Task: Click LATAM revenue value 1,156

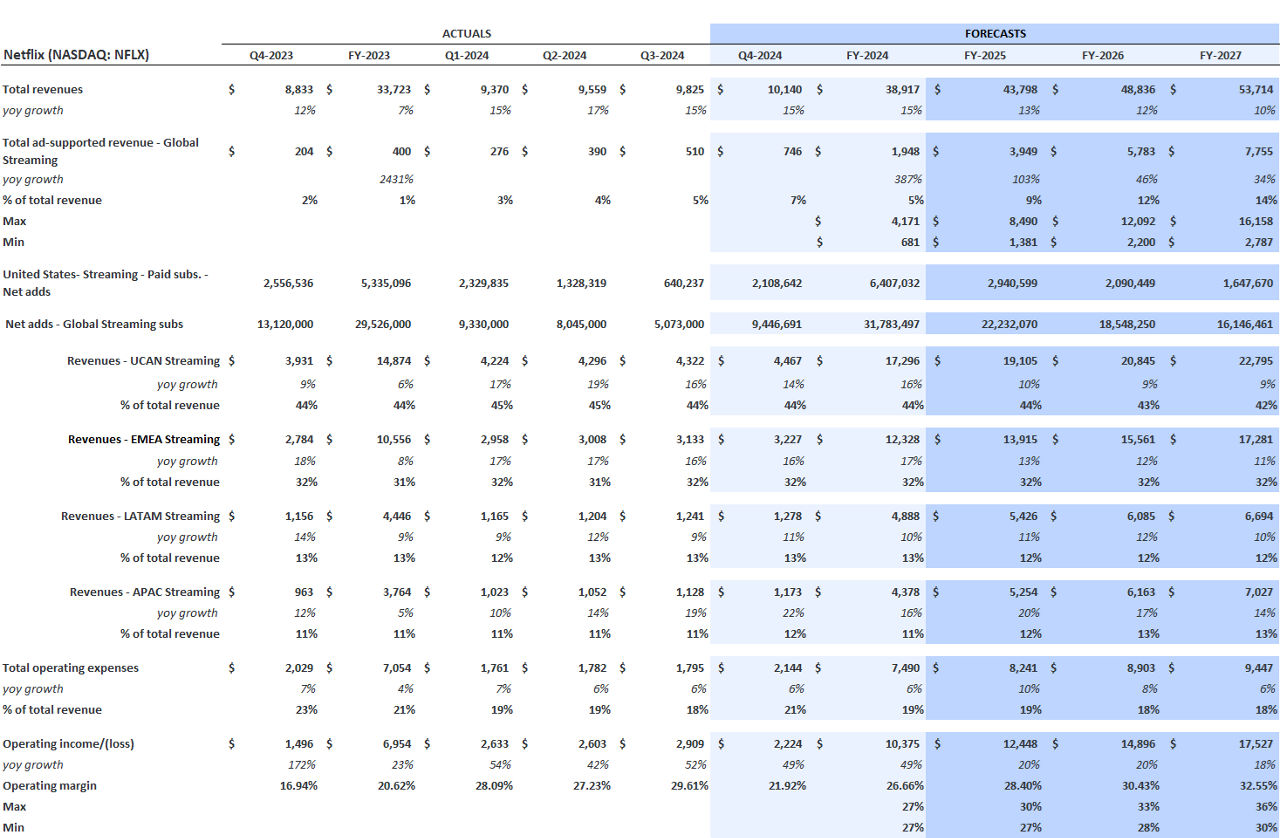Action: click(x=301, y=516)
